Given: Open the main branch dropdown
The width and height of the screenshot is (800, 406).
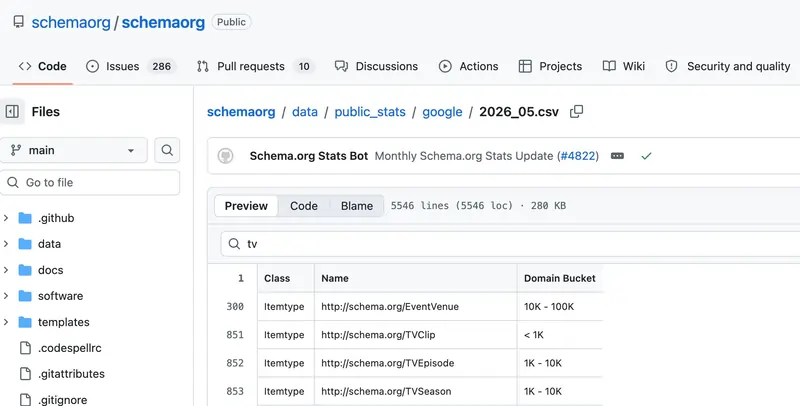Looking at the screenshot, I should (74, 150).
